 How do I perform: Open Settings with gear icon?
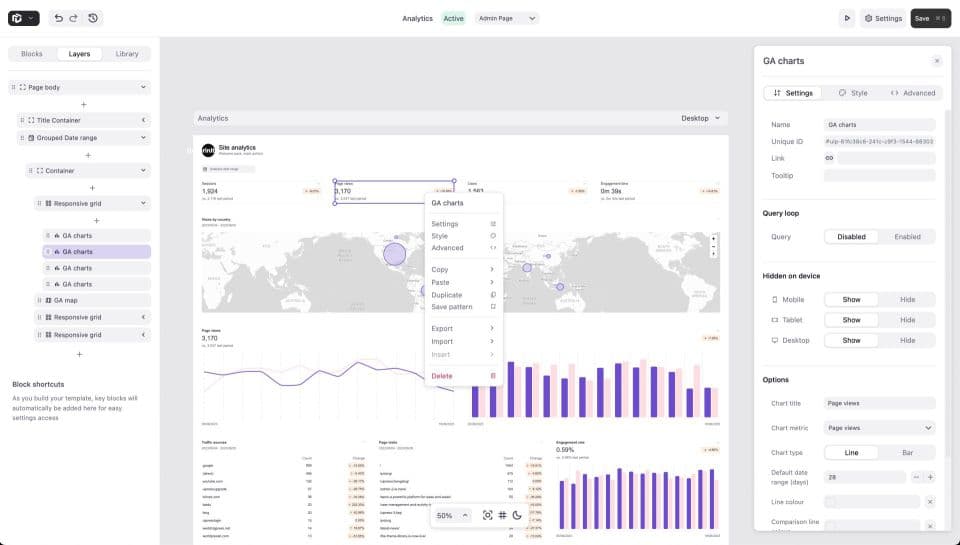click(883, 18)
